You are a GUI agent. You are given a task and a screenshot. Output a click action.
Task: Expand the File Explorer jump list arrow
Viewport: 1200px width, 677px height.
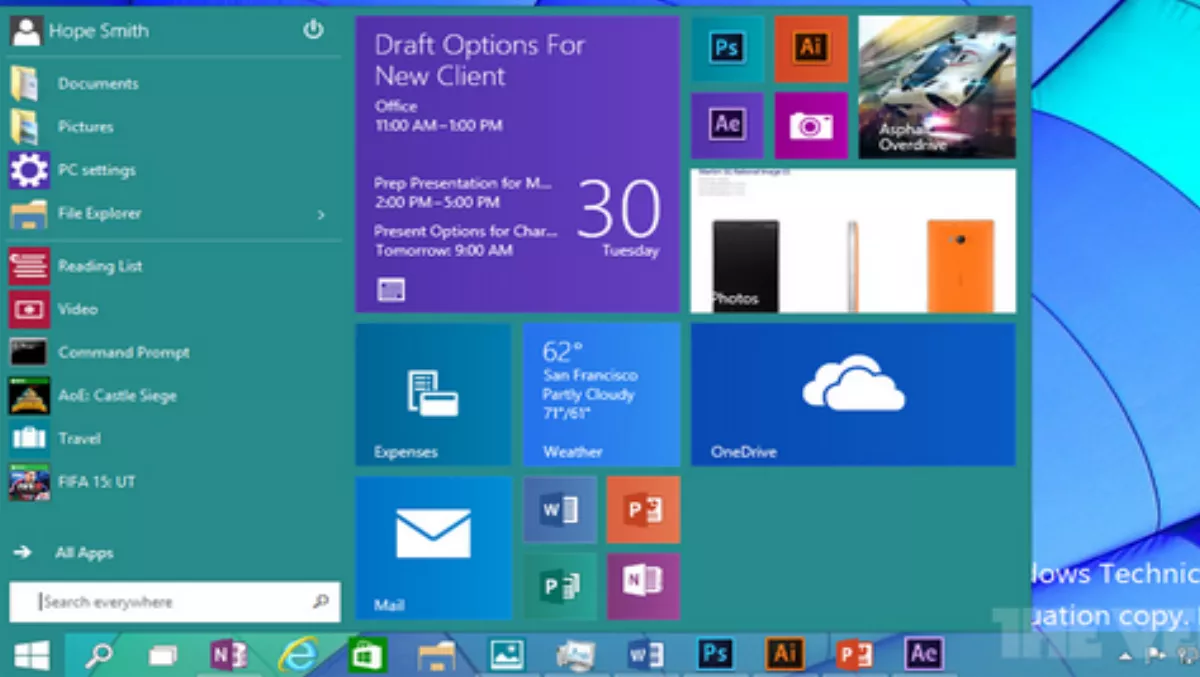point(321,214)
